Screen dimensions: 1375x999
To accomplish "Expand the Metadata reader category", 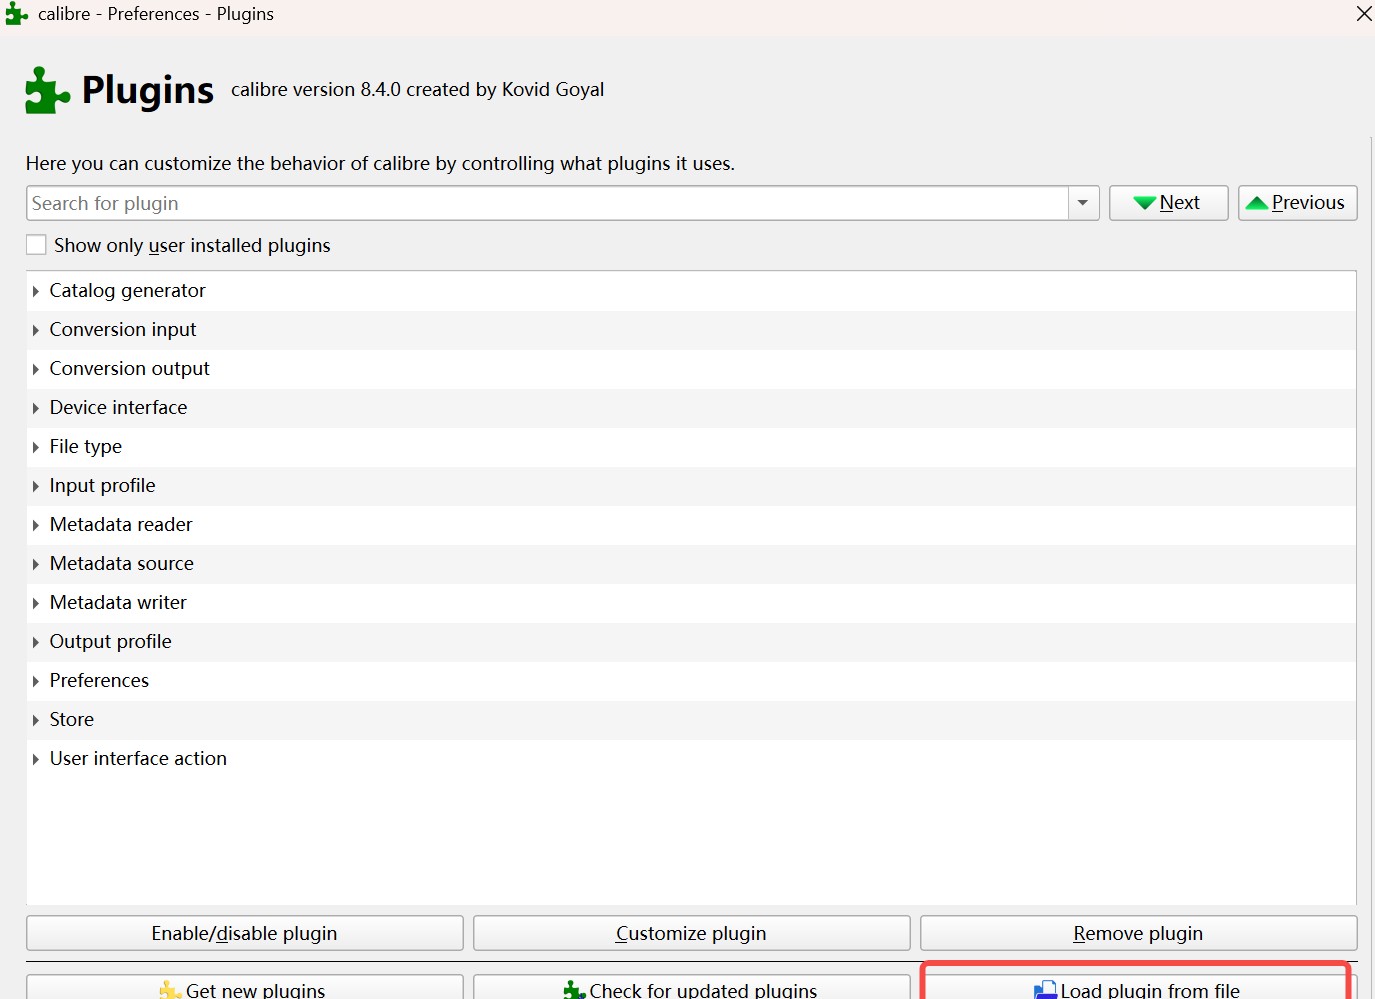I will [36, 525].
